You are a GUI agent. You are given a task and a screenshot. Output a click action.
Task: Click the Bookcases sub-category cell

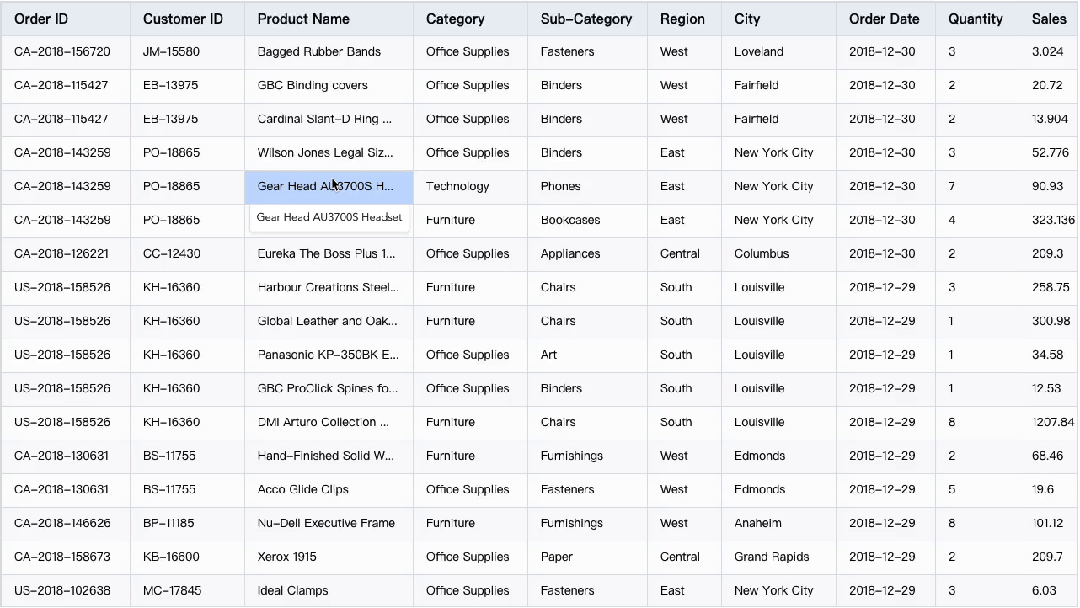coord(570,220)
